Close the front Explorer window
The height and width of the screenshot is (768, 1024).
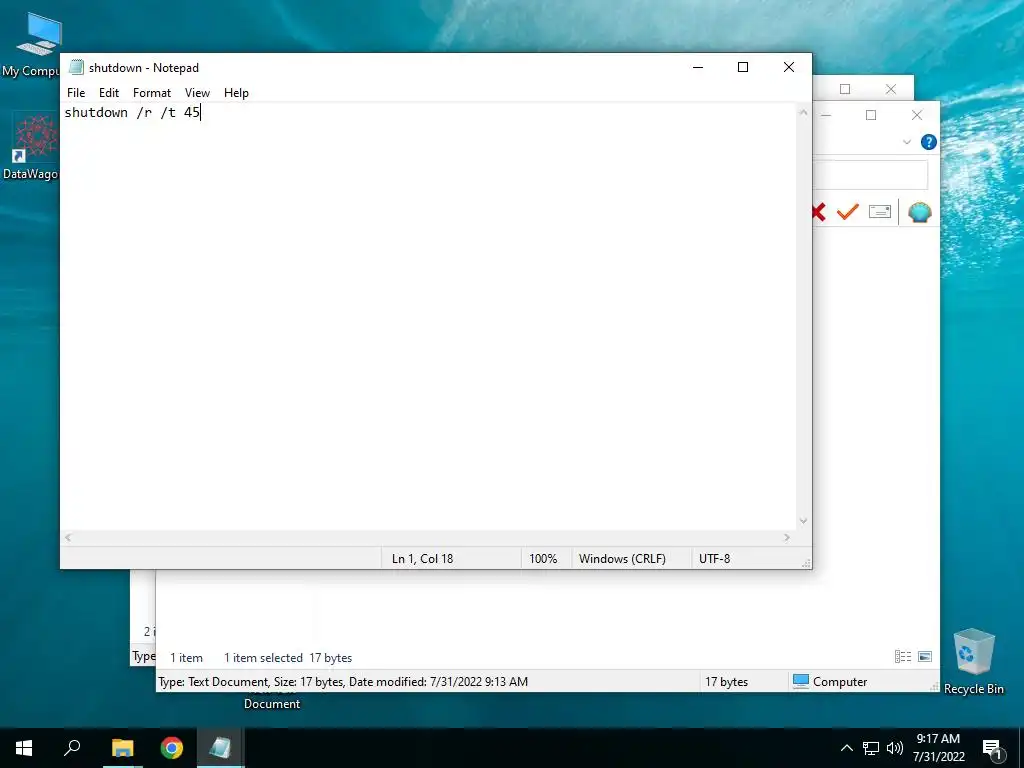(917, 115)
